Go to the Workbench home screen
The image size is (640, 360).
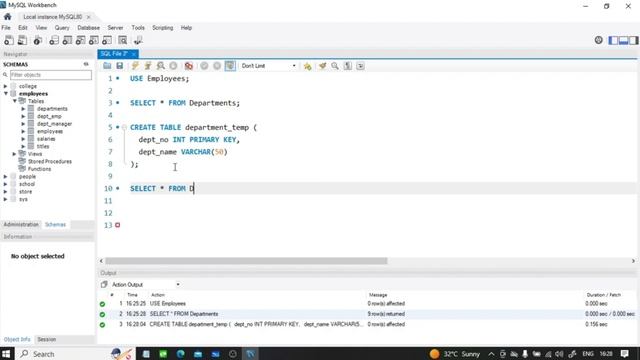pos(7,17)
